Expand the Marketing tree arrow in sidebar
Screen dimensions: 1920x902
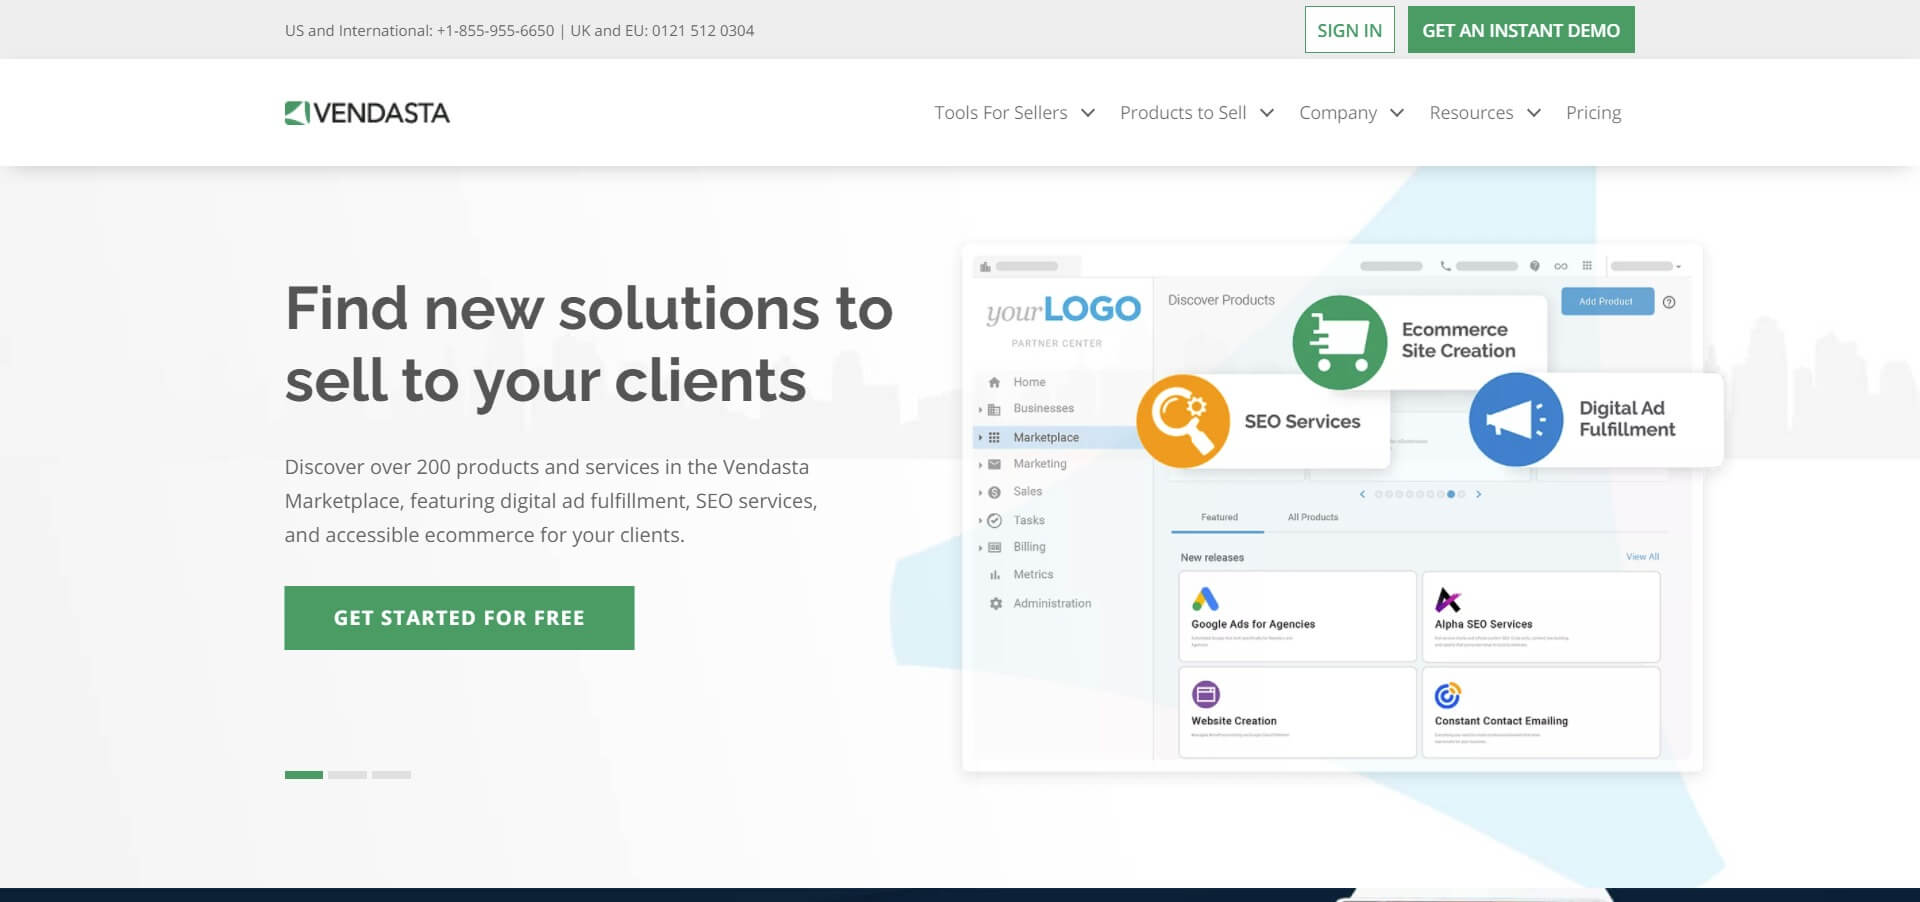tap(980, 464)
